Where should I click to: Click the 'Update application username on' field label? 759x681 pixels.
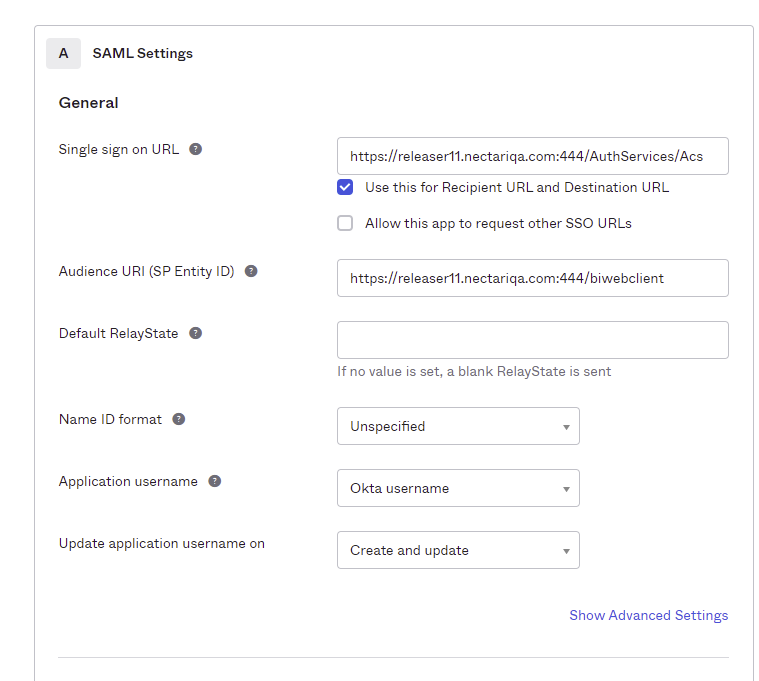tap(162, 543)
